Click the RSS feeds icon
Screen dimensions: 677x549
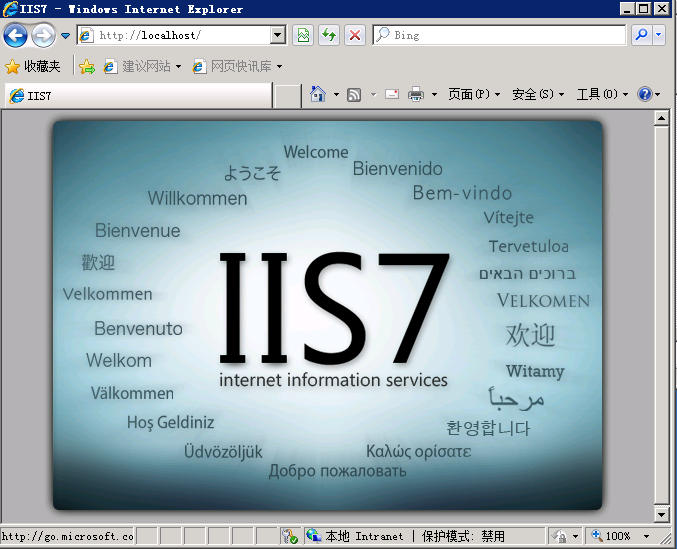click(354, 94)
